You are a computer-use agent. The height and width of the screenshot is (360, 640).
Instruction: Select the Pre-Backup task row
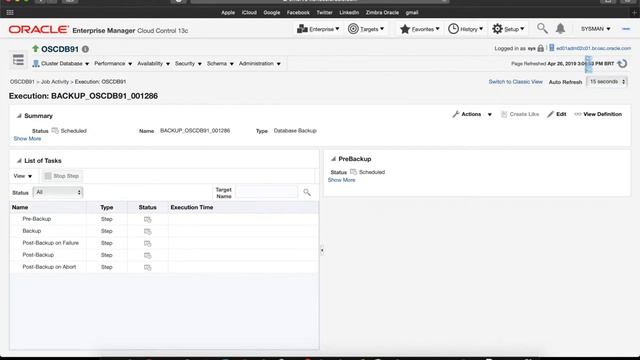tap(164, 219)
